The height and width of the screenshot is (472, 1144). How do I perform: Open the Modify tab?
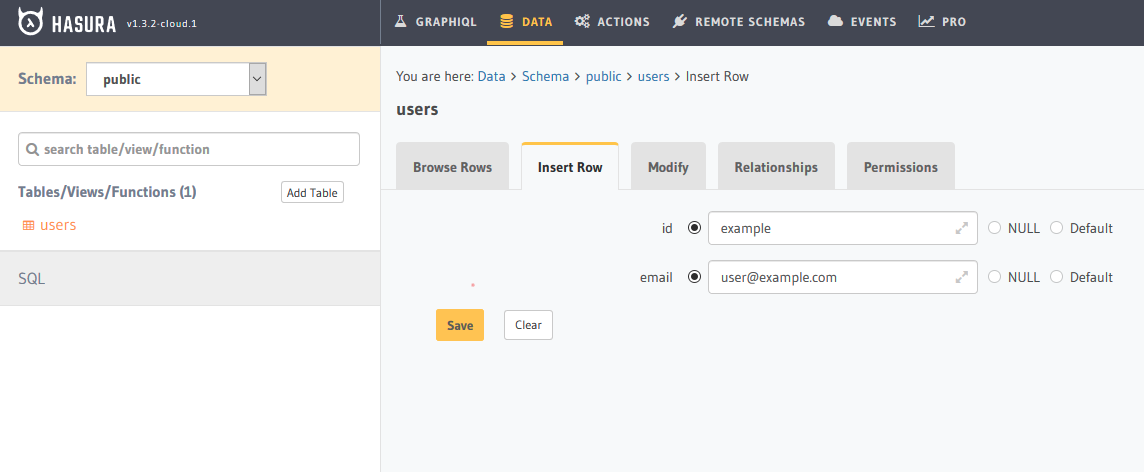(x=668, y=166)
